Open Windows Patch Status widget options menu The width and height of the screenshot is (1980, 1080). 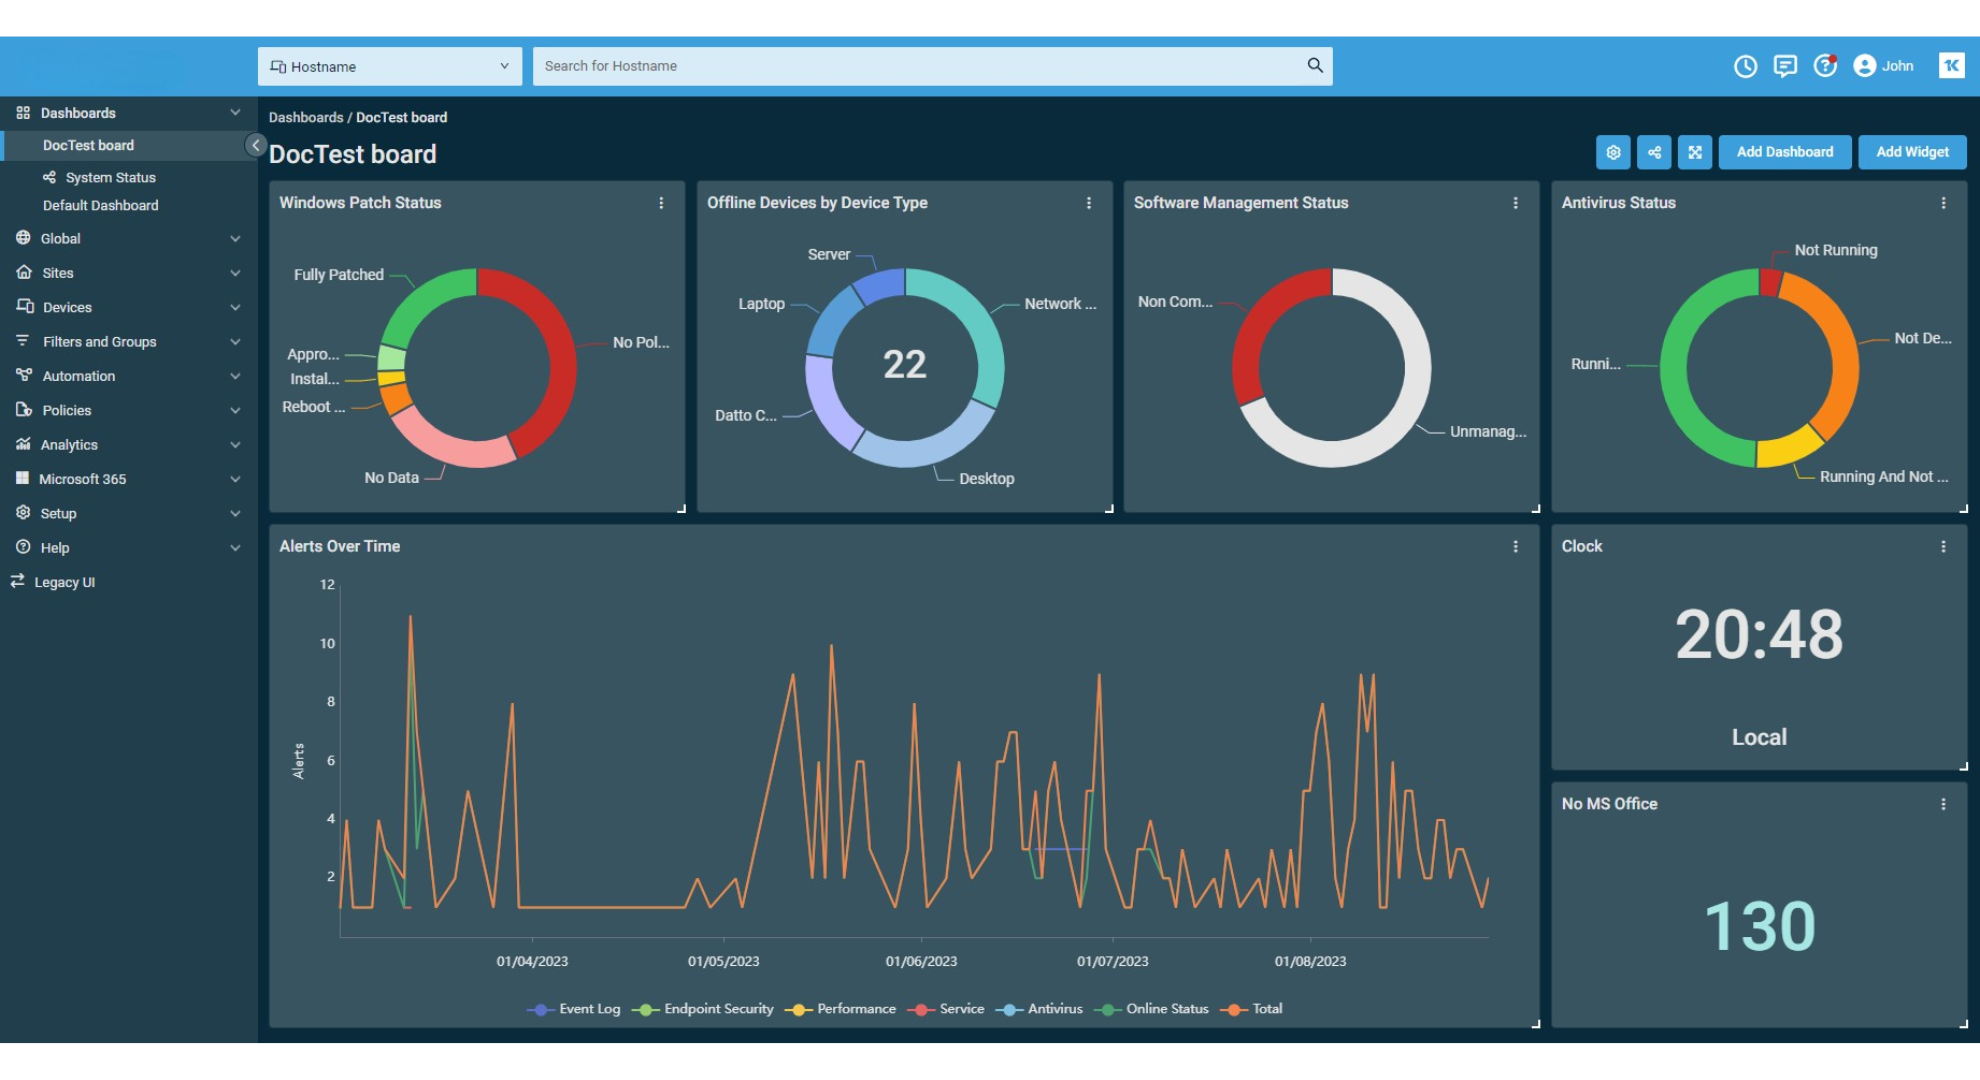[x=661, y=203]
